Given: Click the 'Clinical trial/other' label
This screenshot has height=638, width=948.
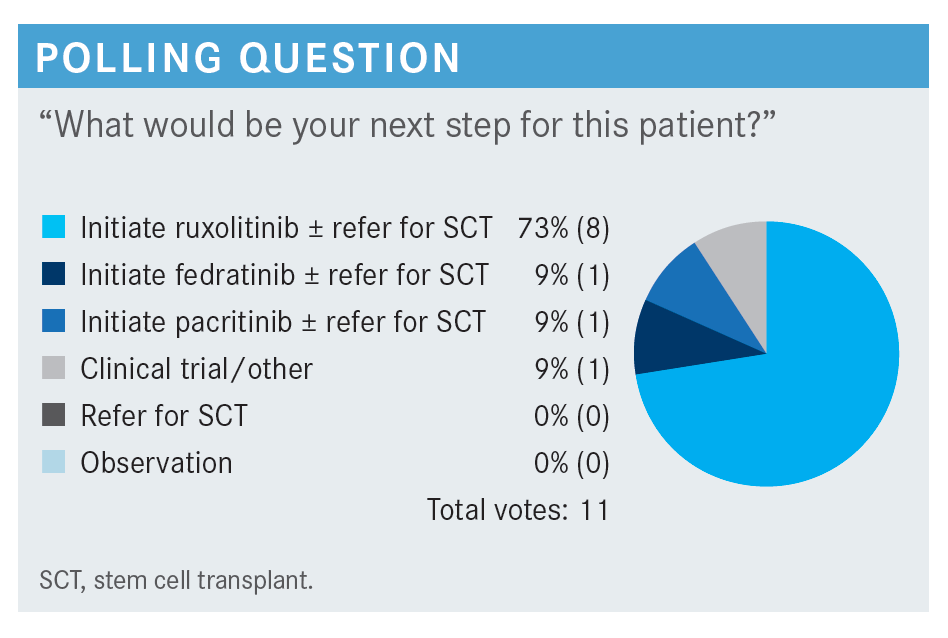Looking at the screenshot, I should click(196, 369).
